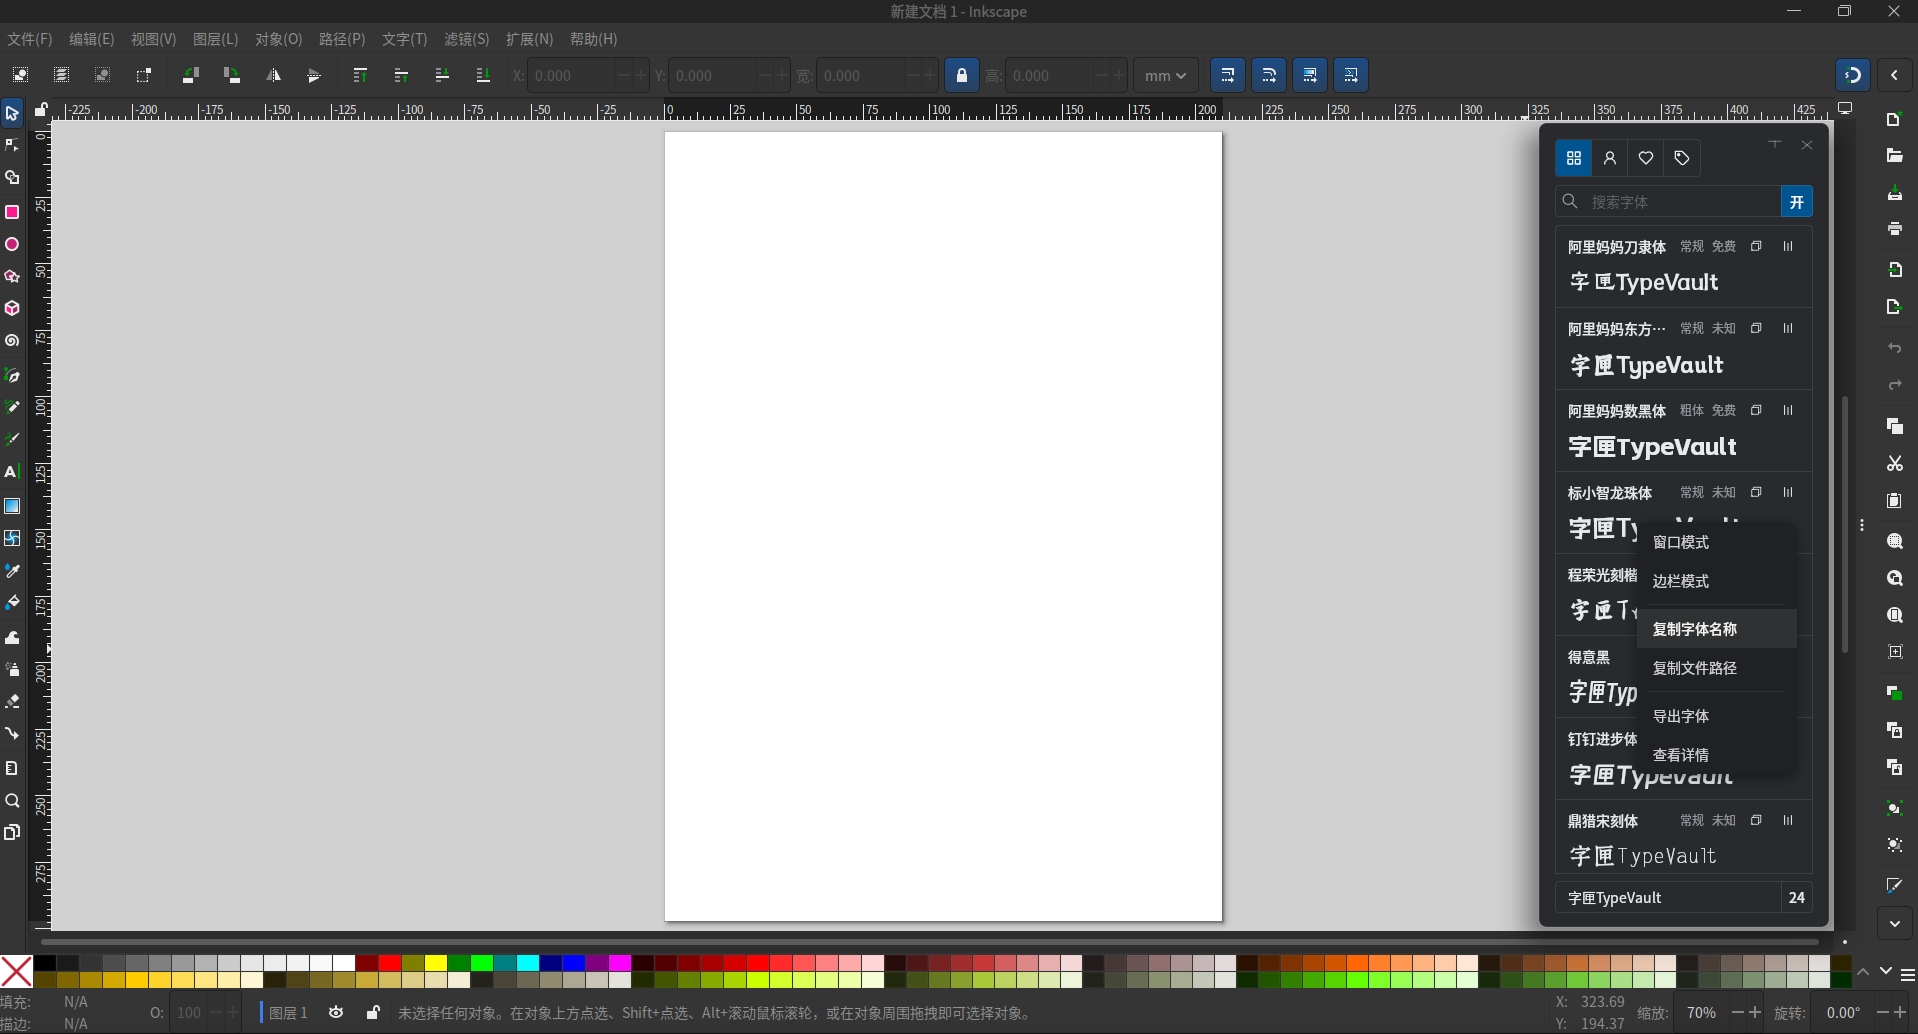
Task: Select the Rectangle tool
Action: coord(12,212)
